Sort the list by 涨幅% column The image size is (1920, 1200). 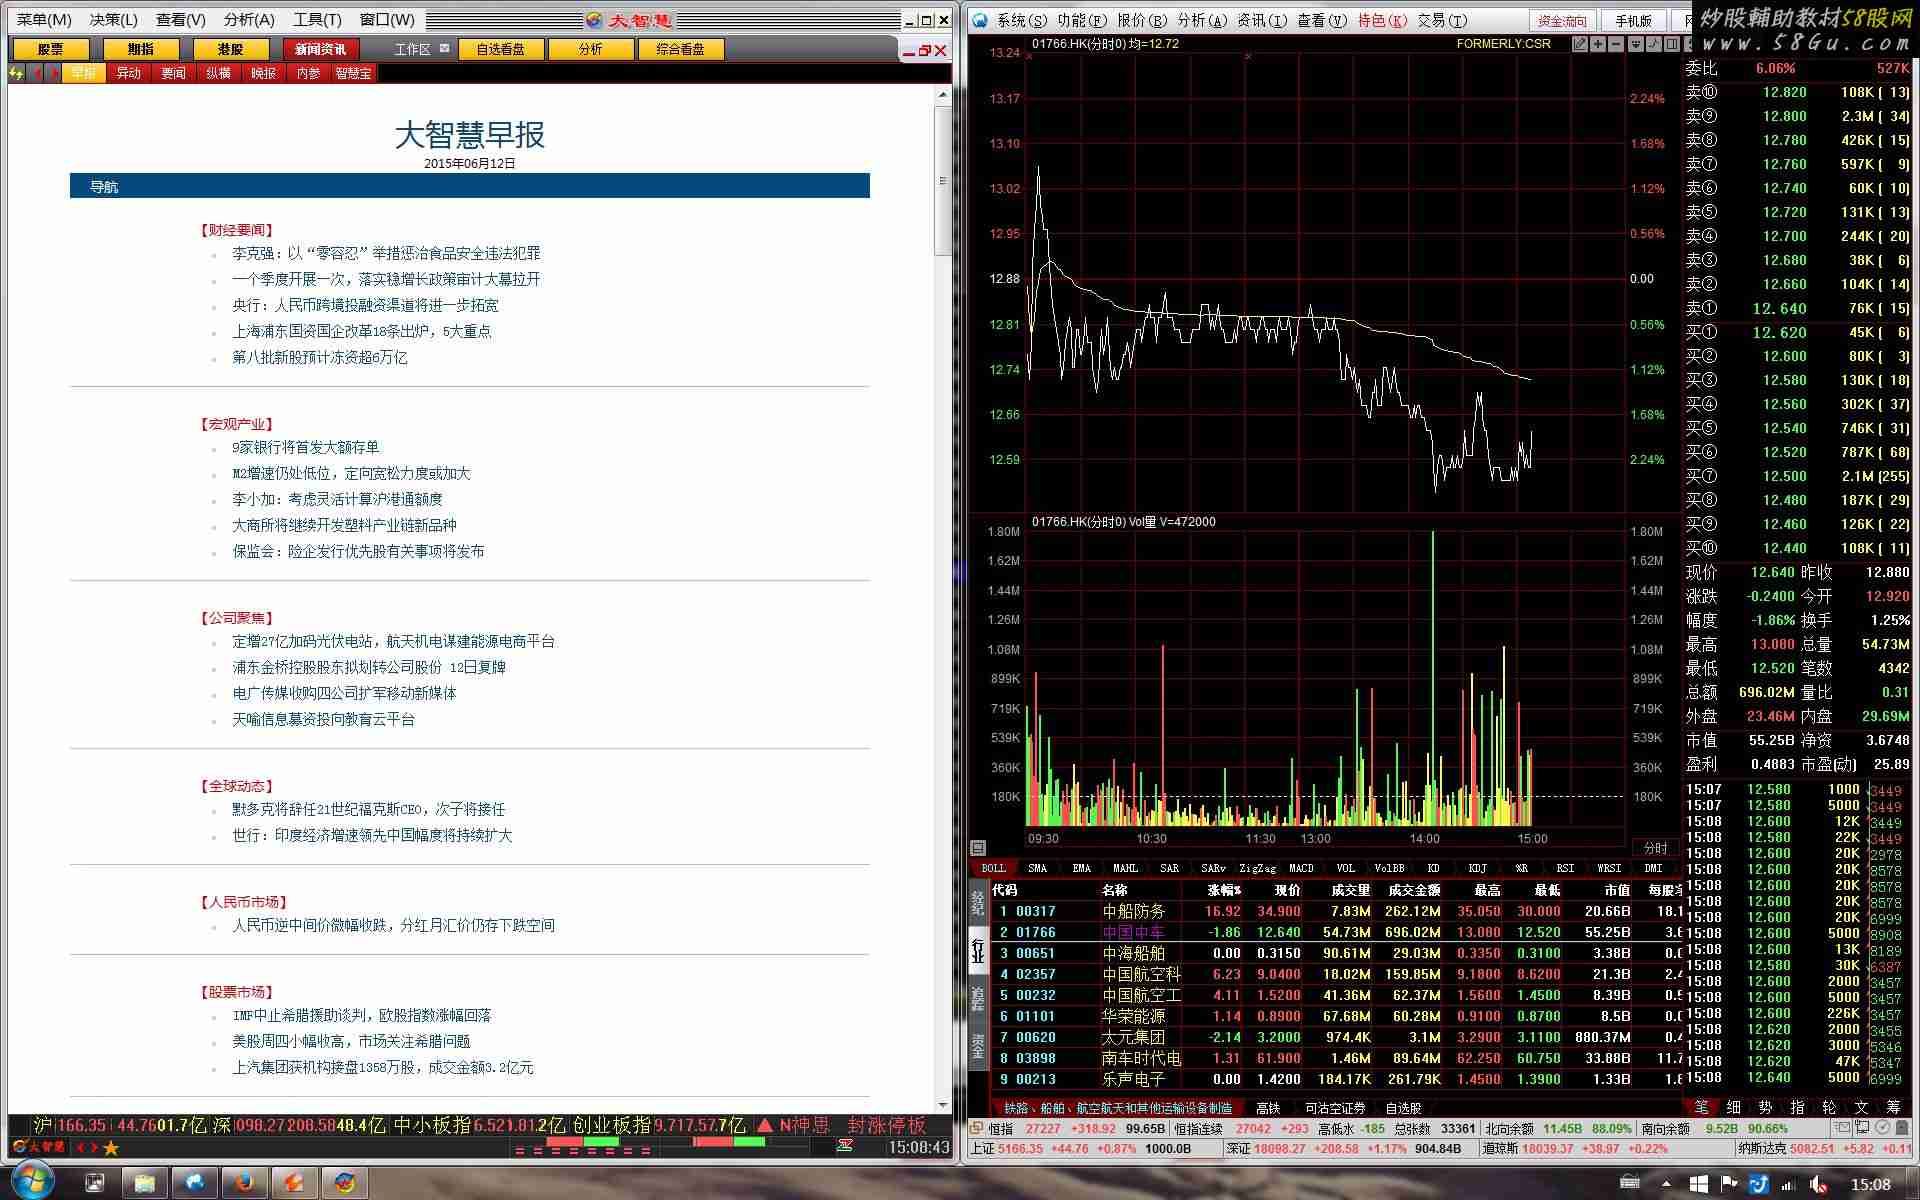point(1224,890)
